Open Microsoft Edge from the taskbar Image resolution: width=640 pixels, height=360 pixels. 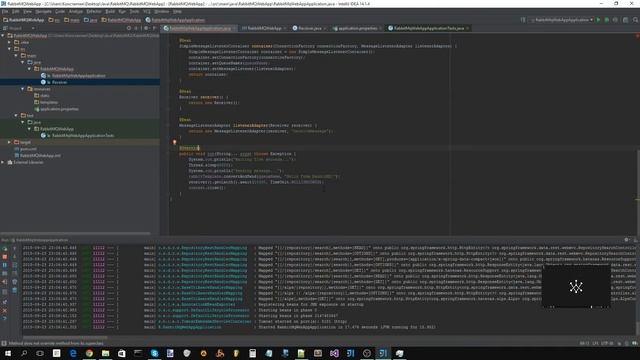click(x=73, y=353)
